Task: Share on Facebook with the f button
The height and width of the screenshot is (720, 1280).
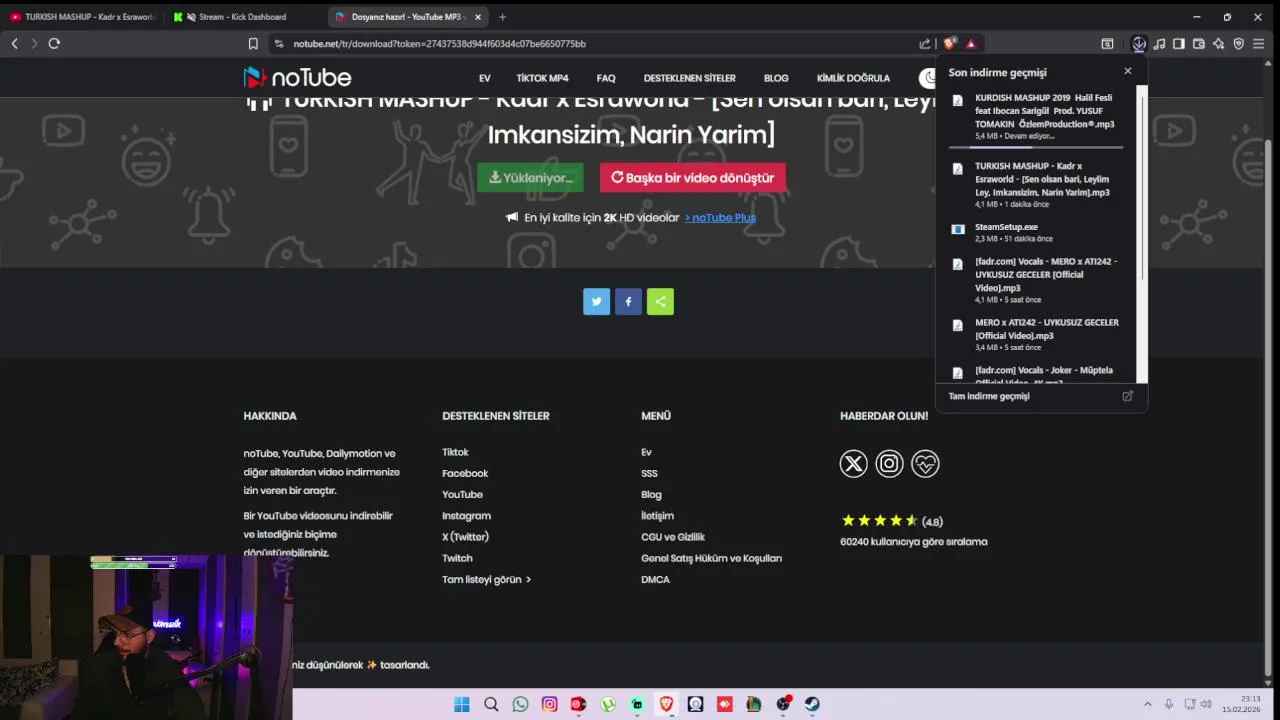Action: pos(629,301)
